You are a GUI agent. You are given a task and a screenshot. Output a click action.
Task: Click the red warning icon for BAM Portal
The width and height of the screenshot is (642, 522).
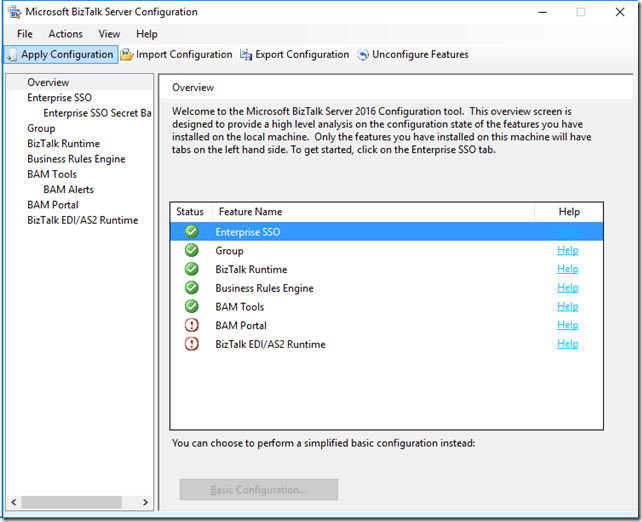point(191,325)
